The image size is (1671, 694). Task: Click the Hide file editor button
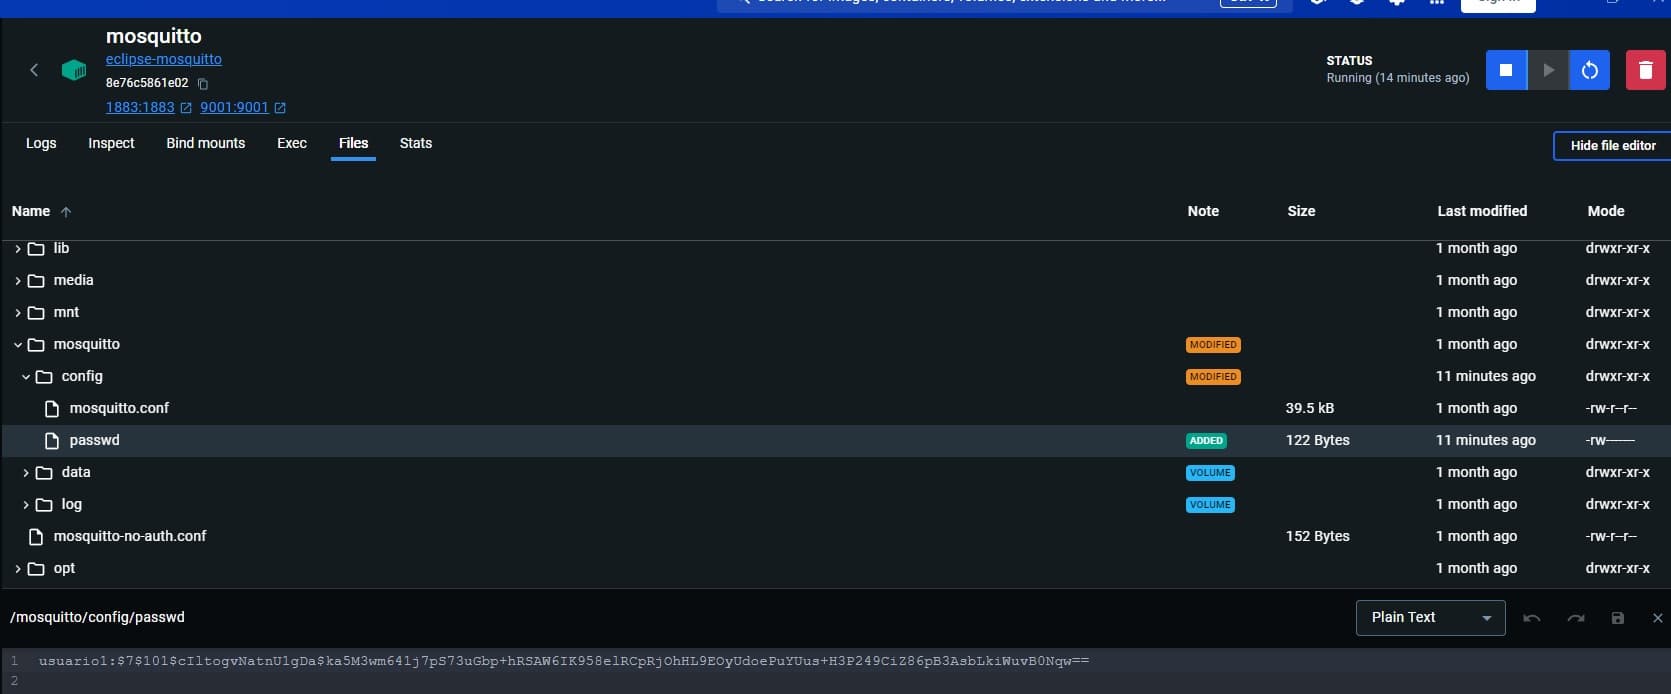[x=1612, y=146]
